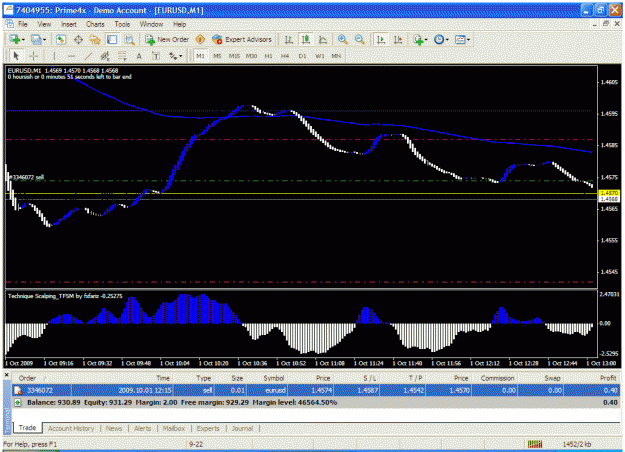This screenshot has width=625, height=452.
Task: Open the Charts menu
Action: (95, 24)
